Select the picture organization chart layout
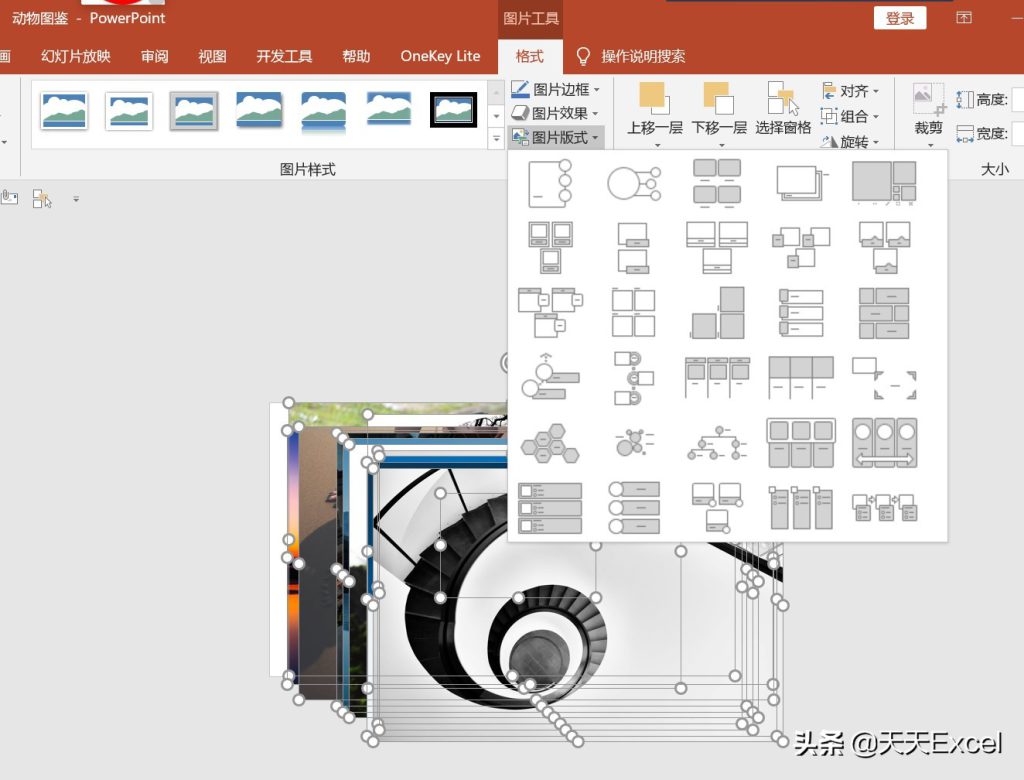 click(717, 444)
